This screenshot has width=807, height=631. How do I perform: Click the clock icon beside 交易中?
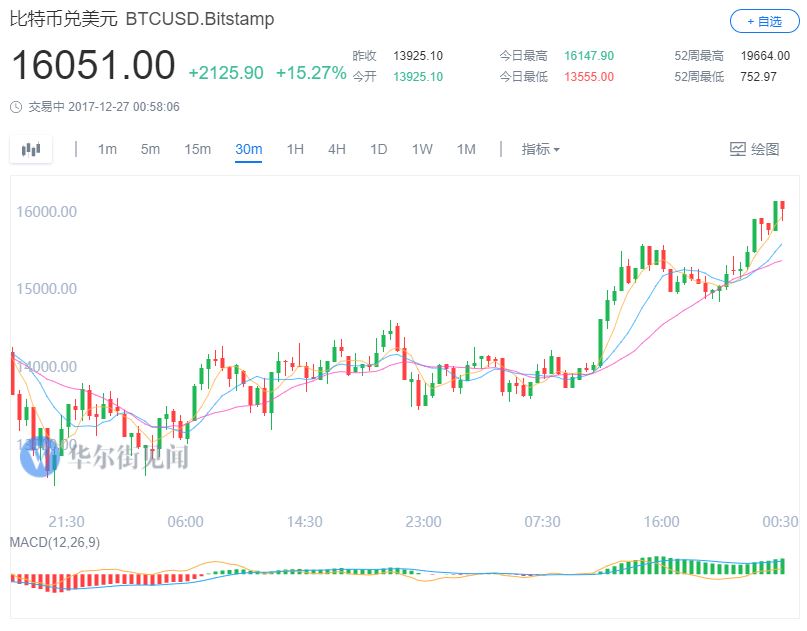(x=16, y=107)
